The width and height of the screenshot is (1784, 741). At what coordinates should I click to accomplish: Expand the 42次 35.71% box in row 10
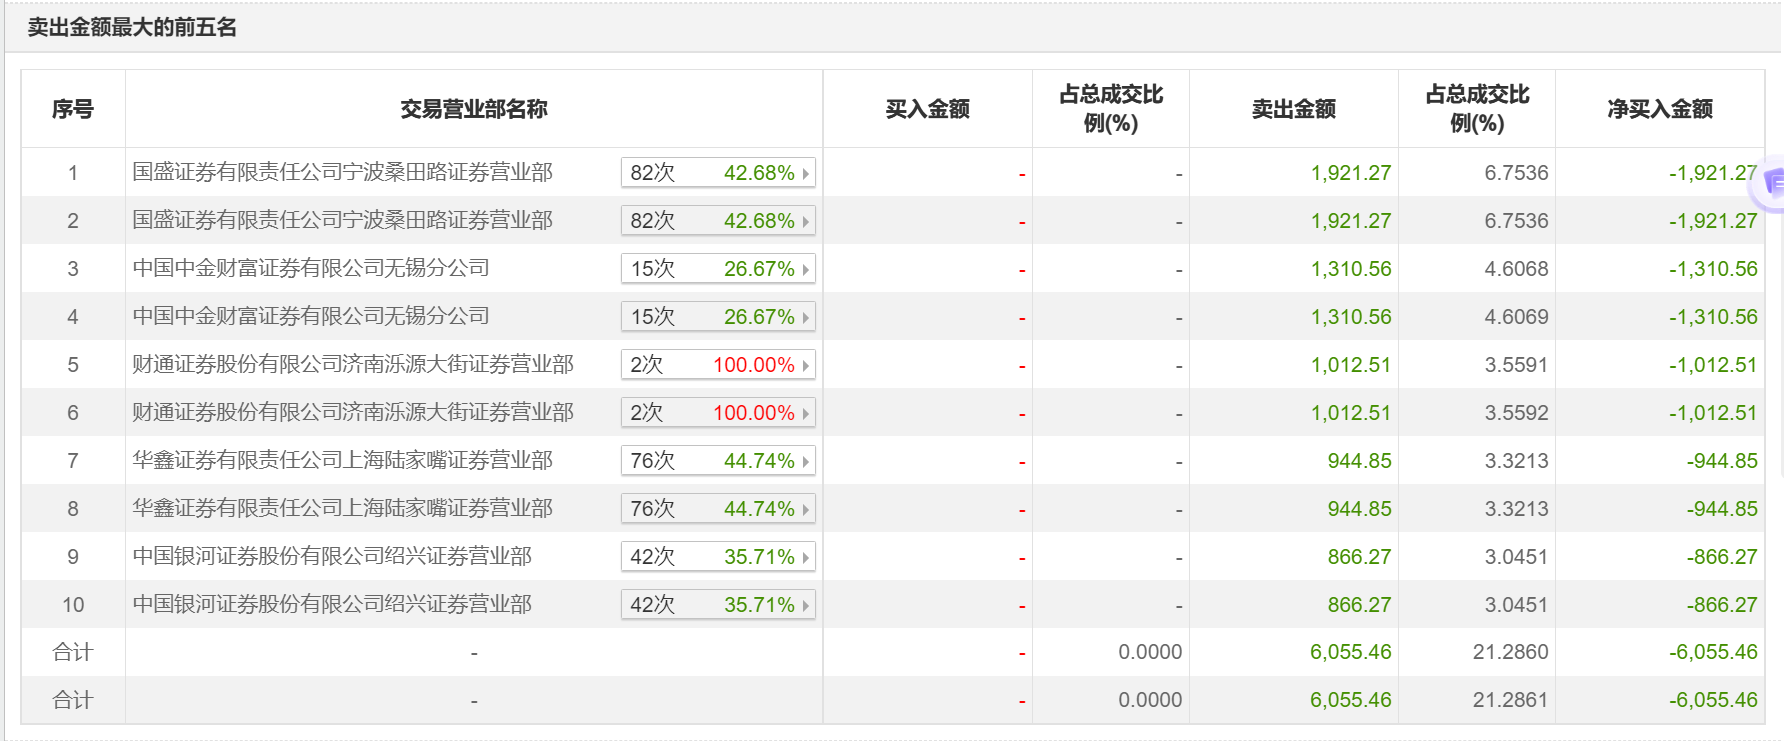[x=718, y=604]
